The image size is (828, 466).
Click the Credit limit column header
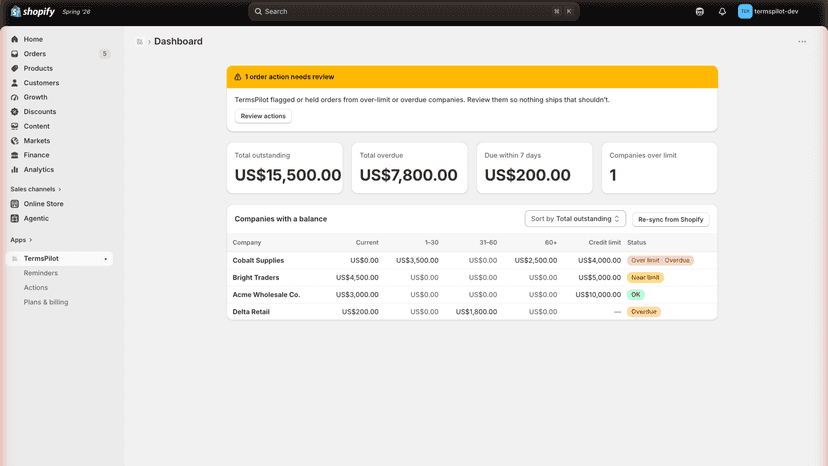pyautogui.click(x=605, y=243)
